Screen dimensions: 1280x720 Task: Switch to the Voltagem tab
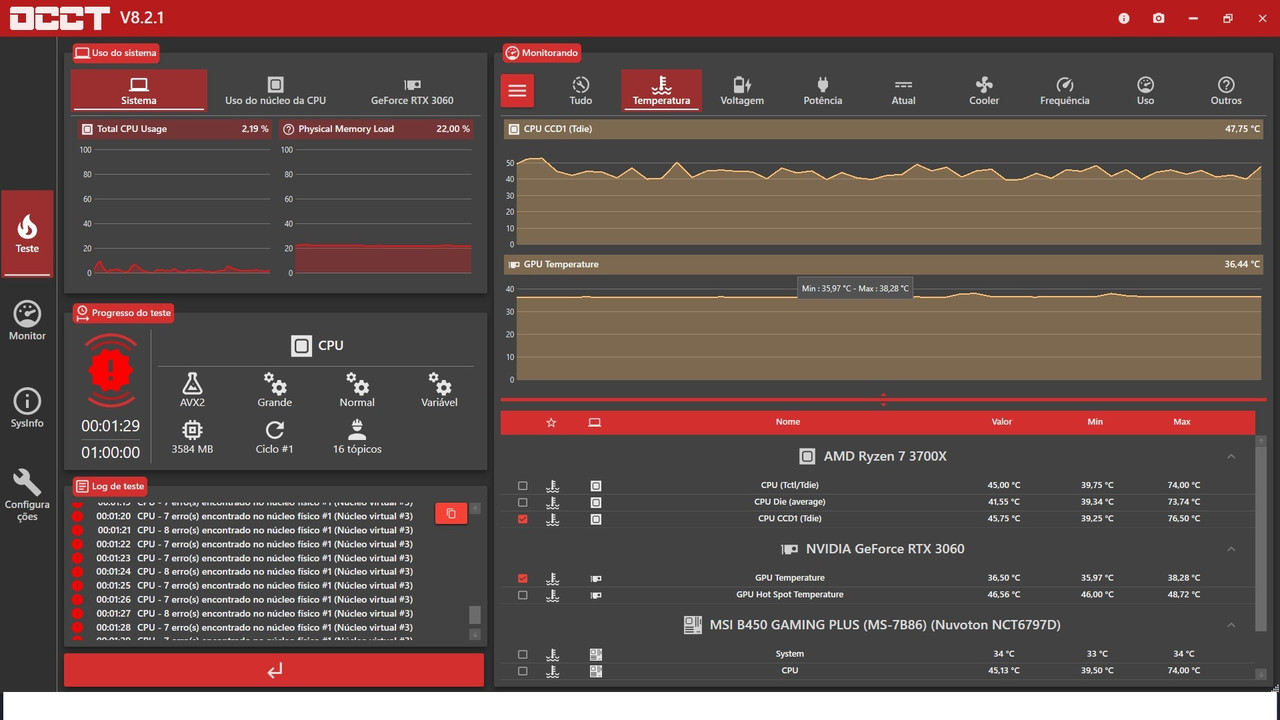(742, 90)
